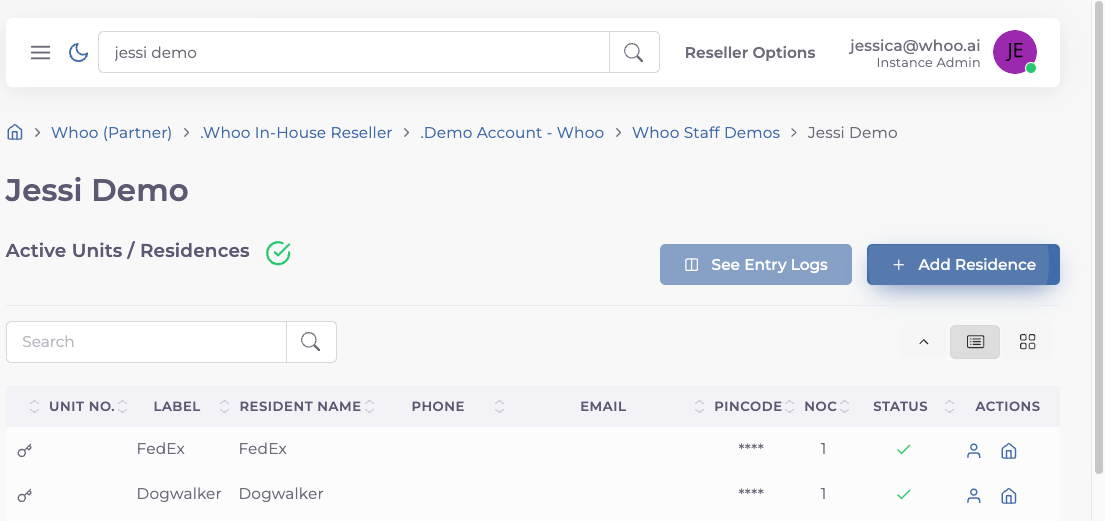
Task: Click FedEx resident name cell
Action: (x=263, y=448)
